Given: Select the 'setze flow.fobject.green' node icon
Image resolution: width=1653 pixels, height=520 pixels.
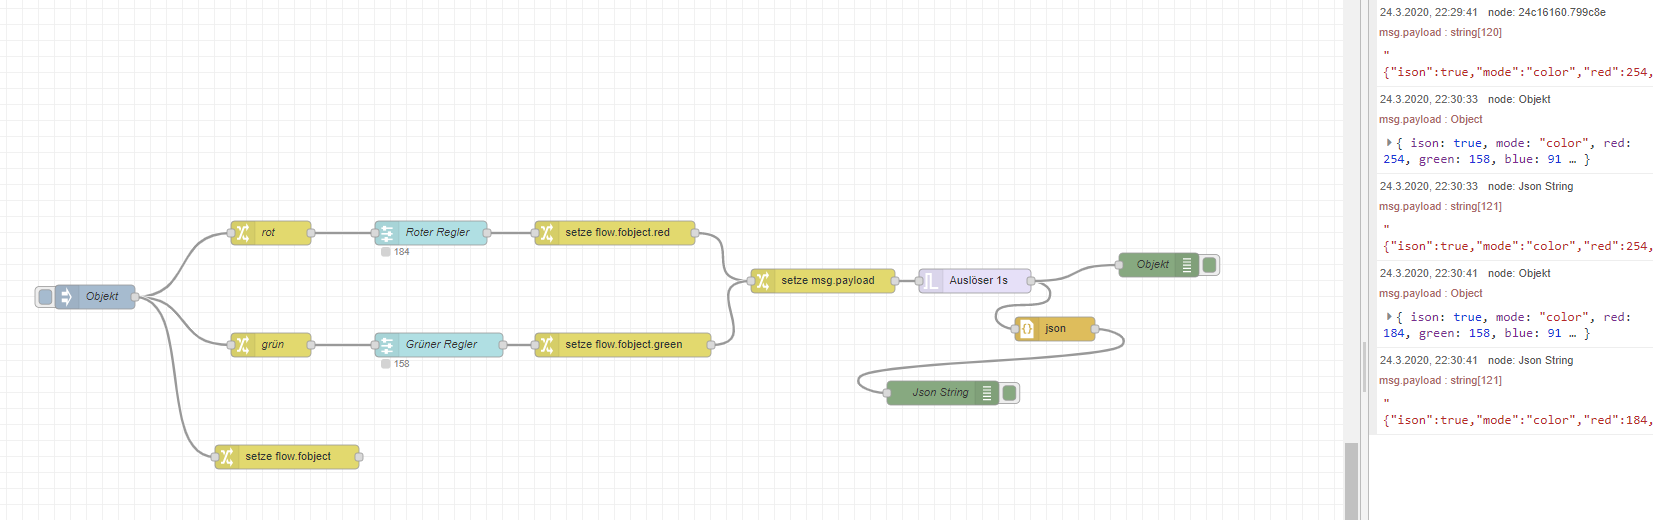Looking at the screenshot, I should click(x=546, y=345).
